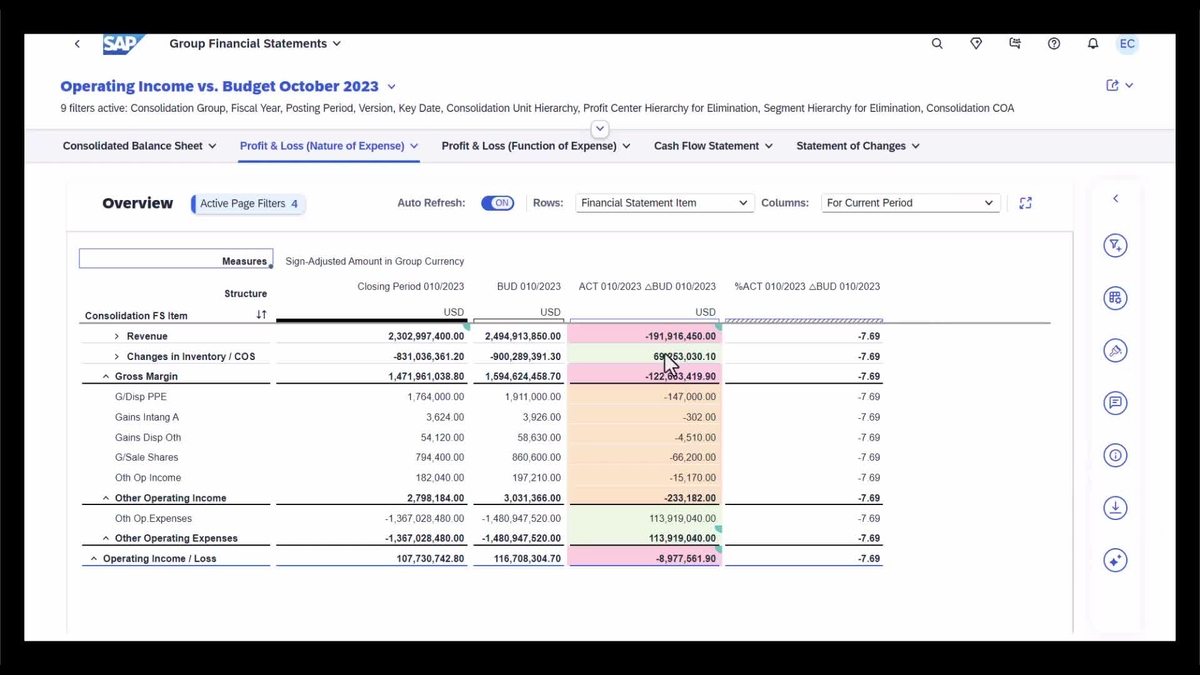The width and height of the screenshot is (1200, 675).
Task: Open the notifications bell
Action: (1093, 43)
